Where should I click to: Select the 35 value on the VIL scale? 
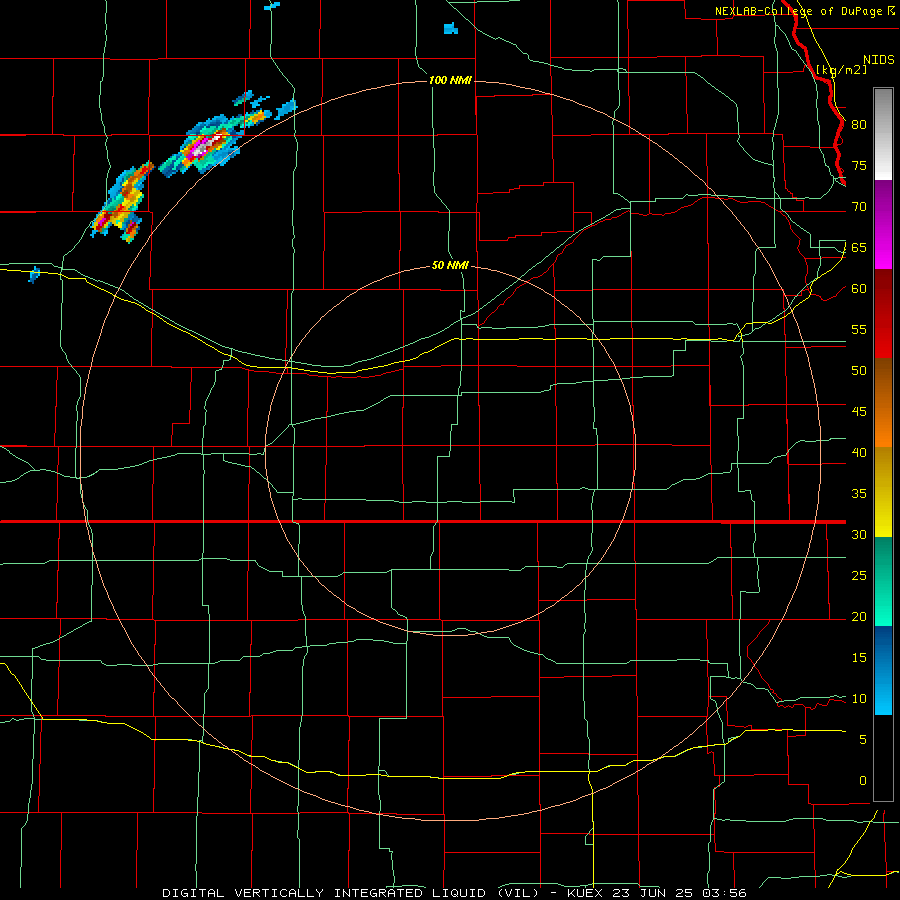tap(859, 494)
